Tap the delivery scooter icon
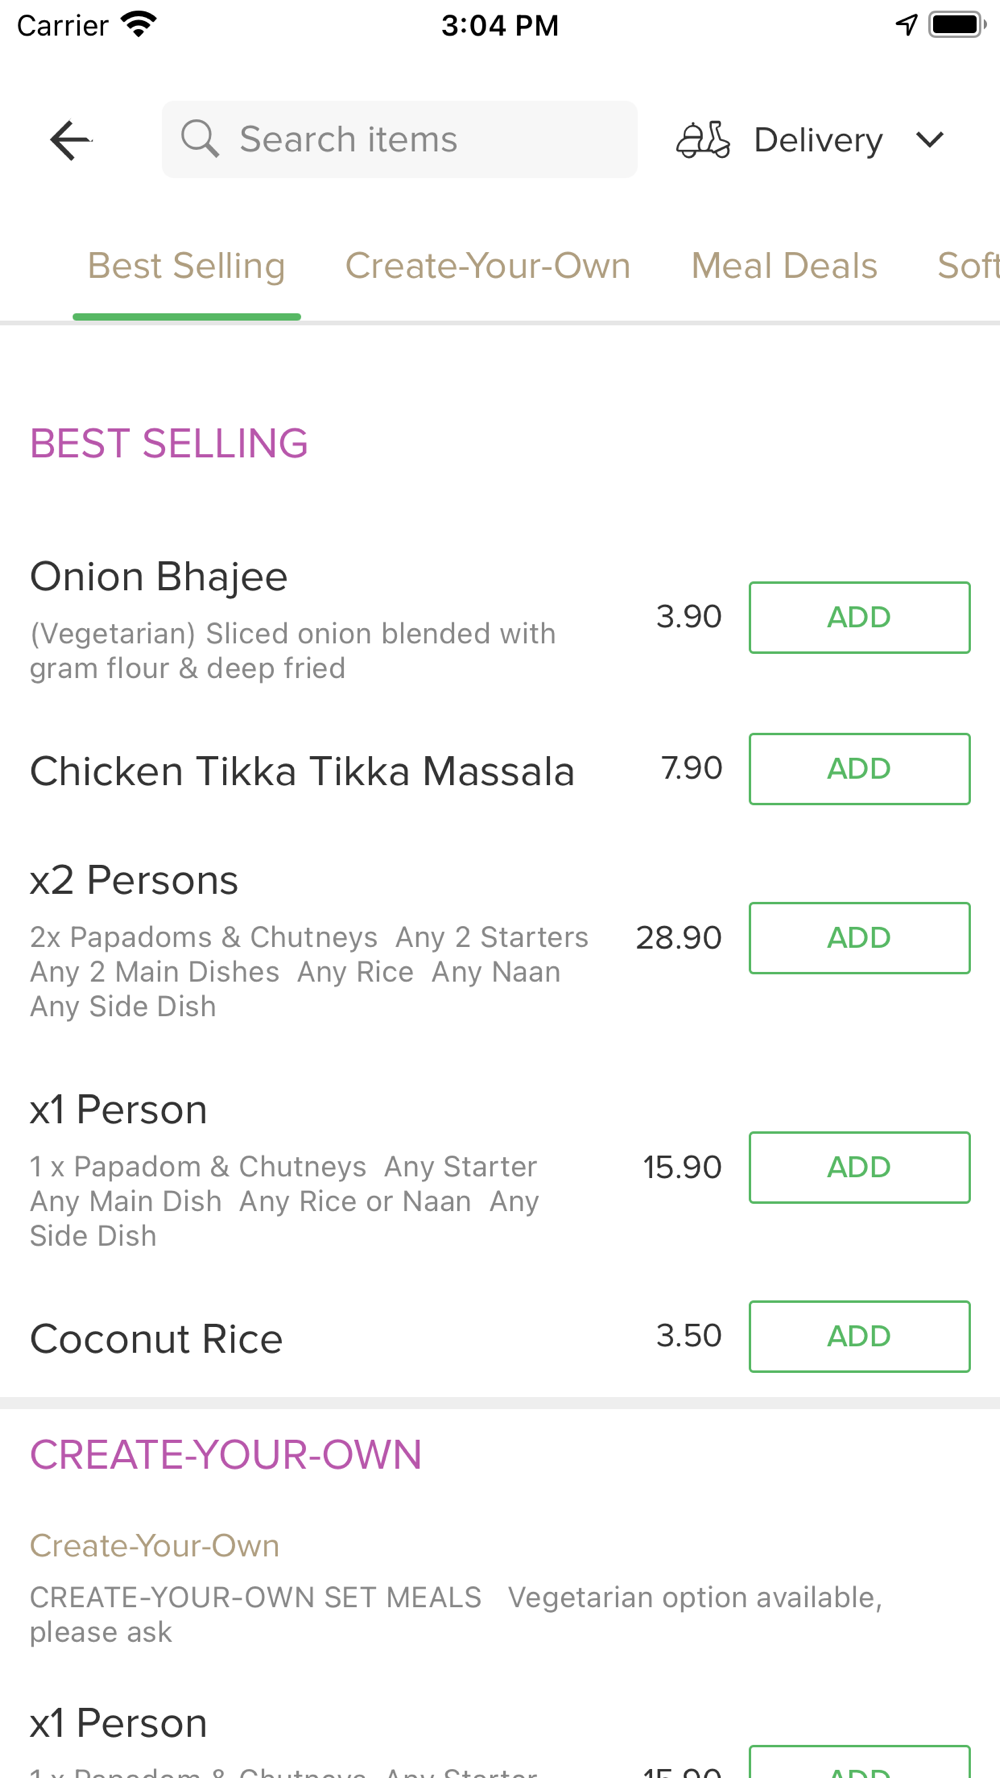Screen dimensions: 1000x1778 (x=703, y=140)
